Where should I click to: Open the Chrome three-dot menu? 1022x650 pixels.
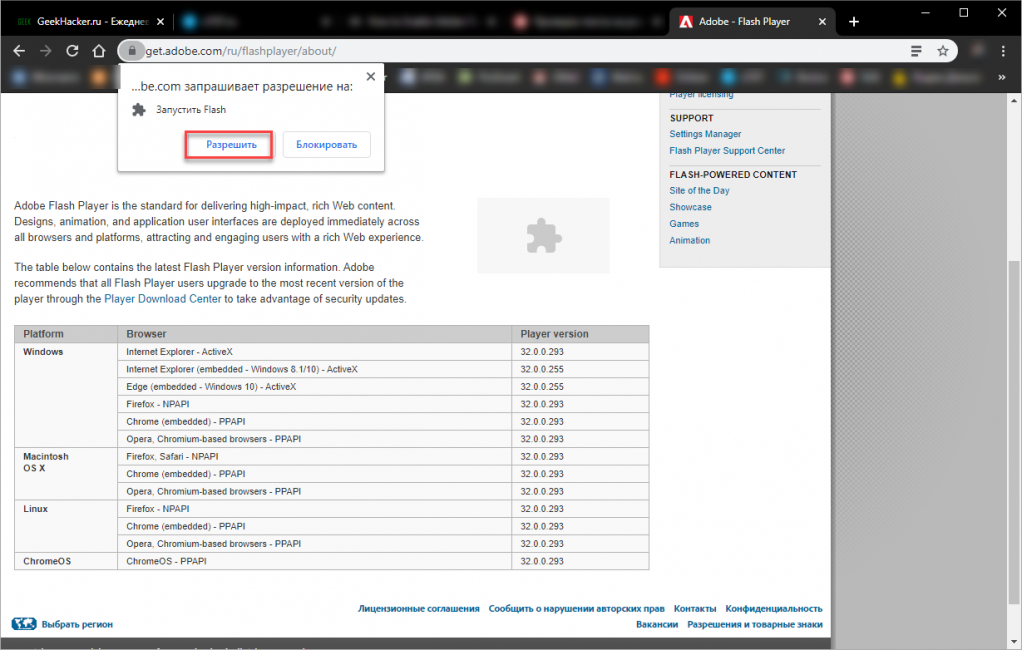pos(1000,50)
